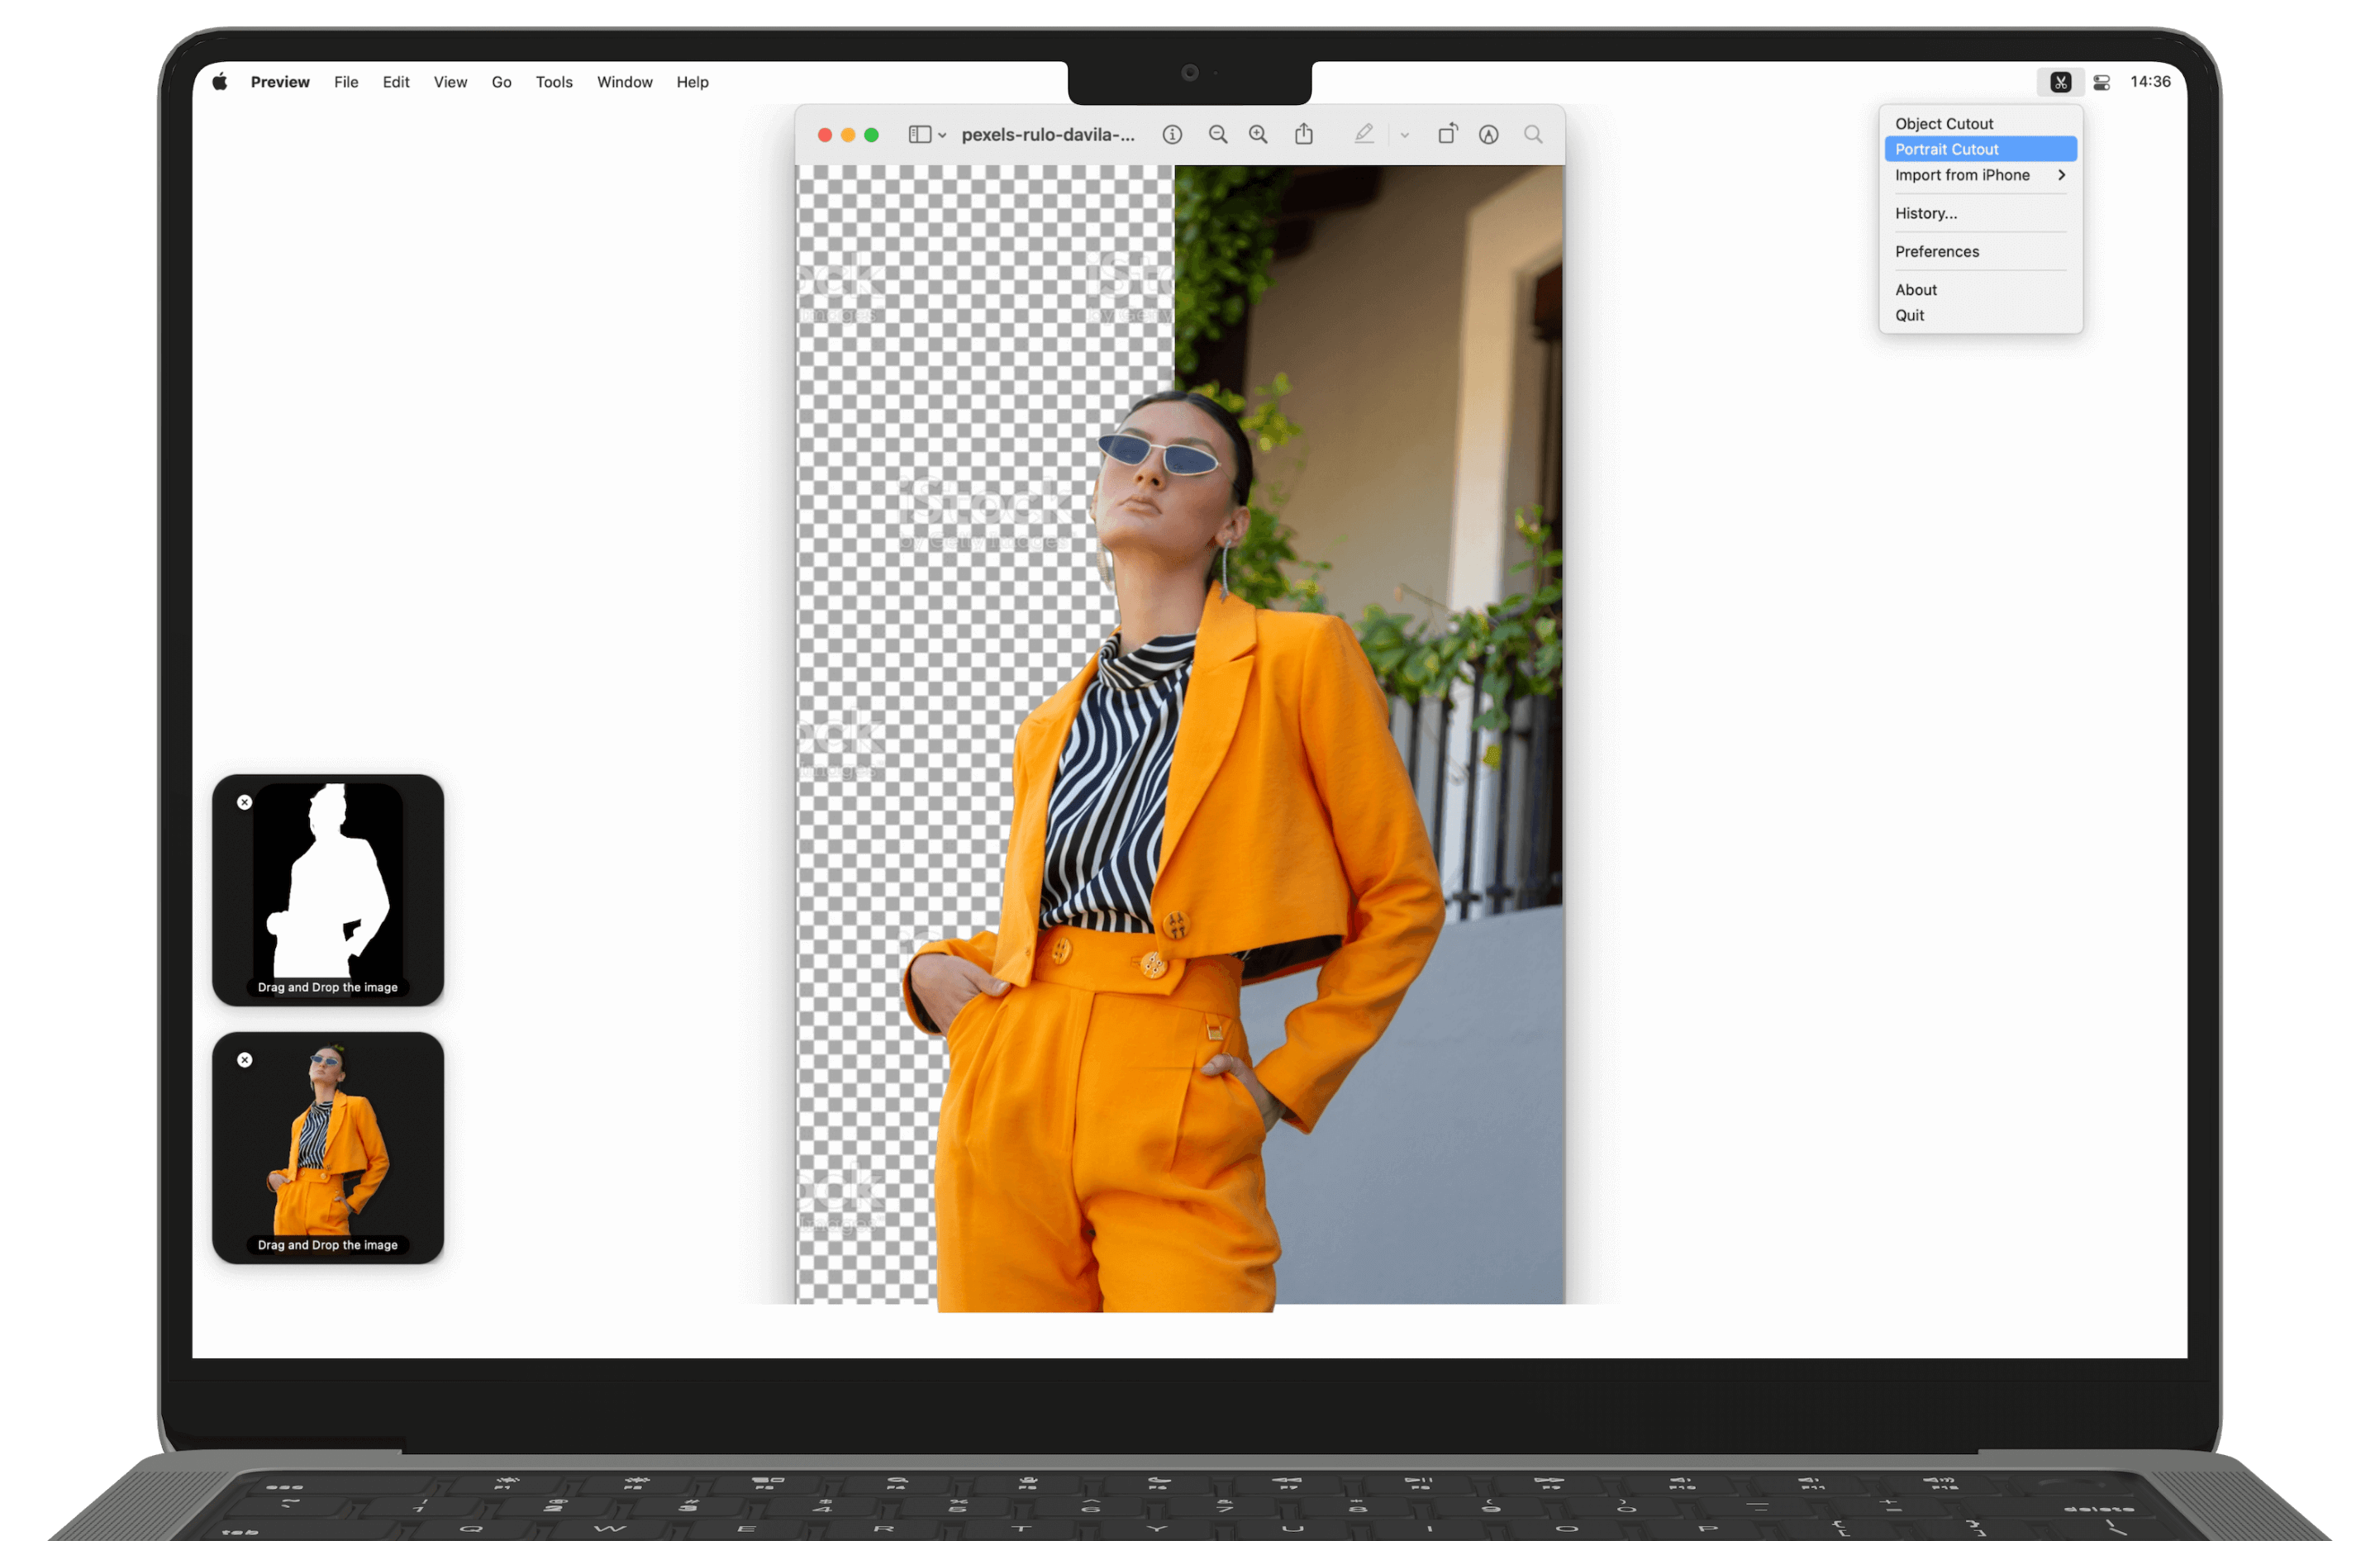Viewport: 2380px width, 1541px height.
Task: Toggle the sidebar view button
Action: [x=919, y=134]
